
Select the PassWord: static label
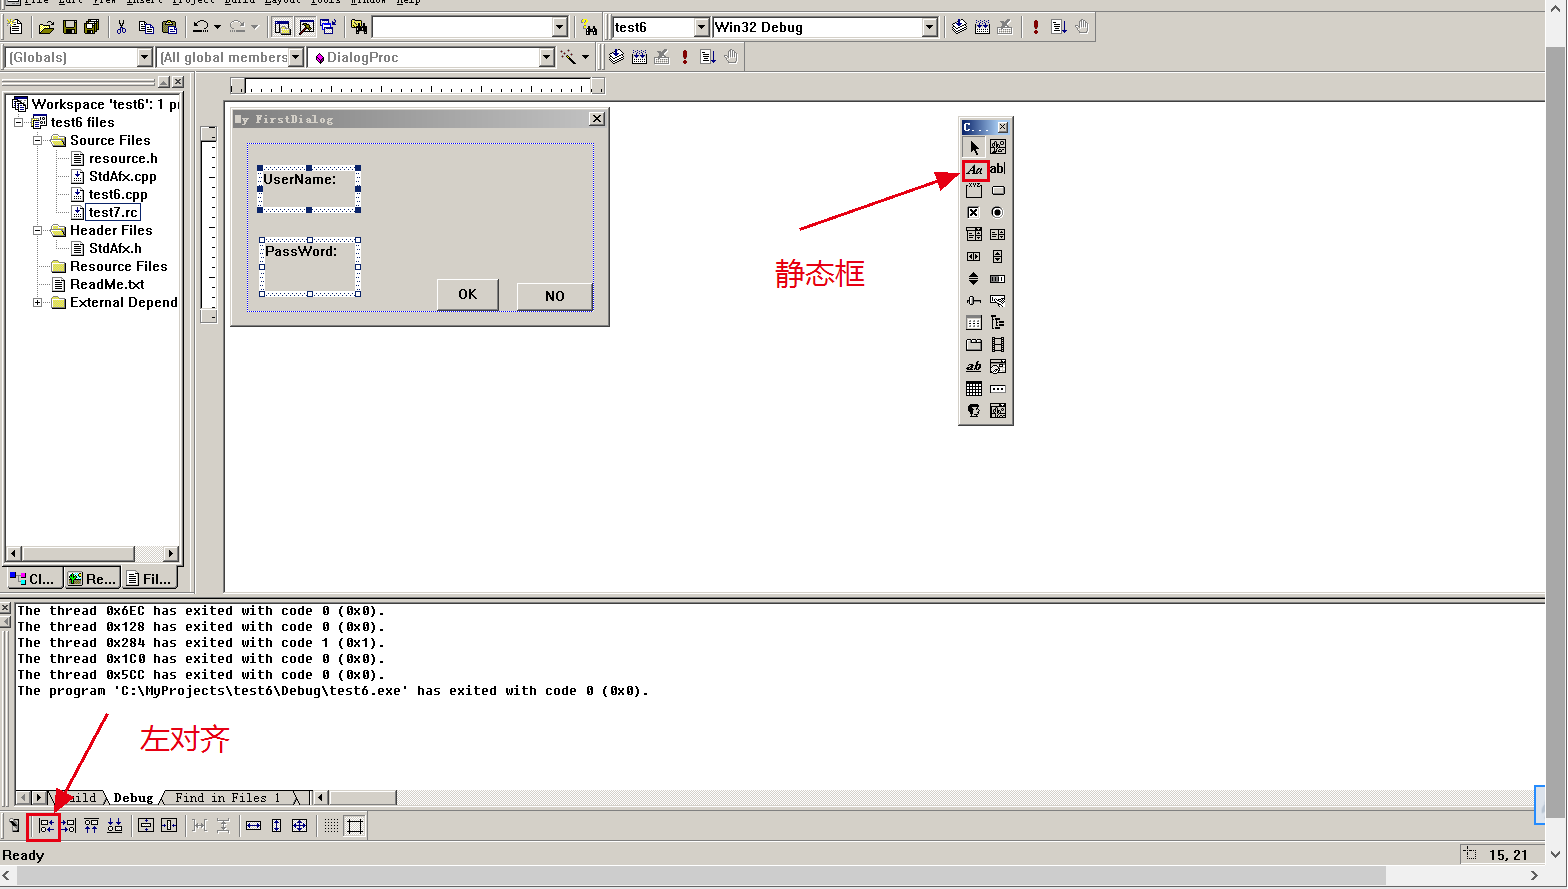pos(310,267)
